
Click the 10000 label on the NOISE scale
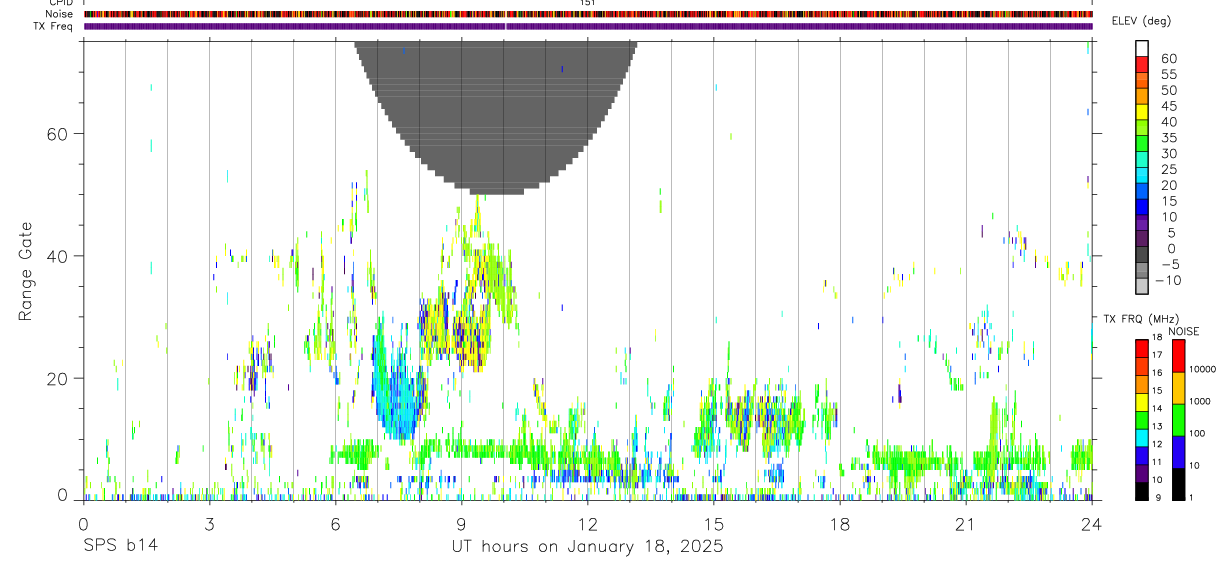1202,370
